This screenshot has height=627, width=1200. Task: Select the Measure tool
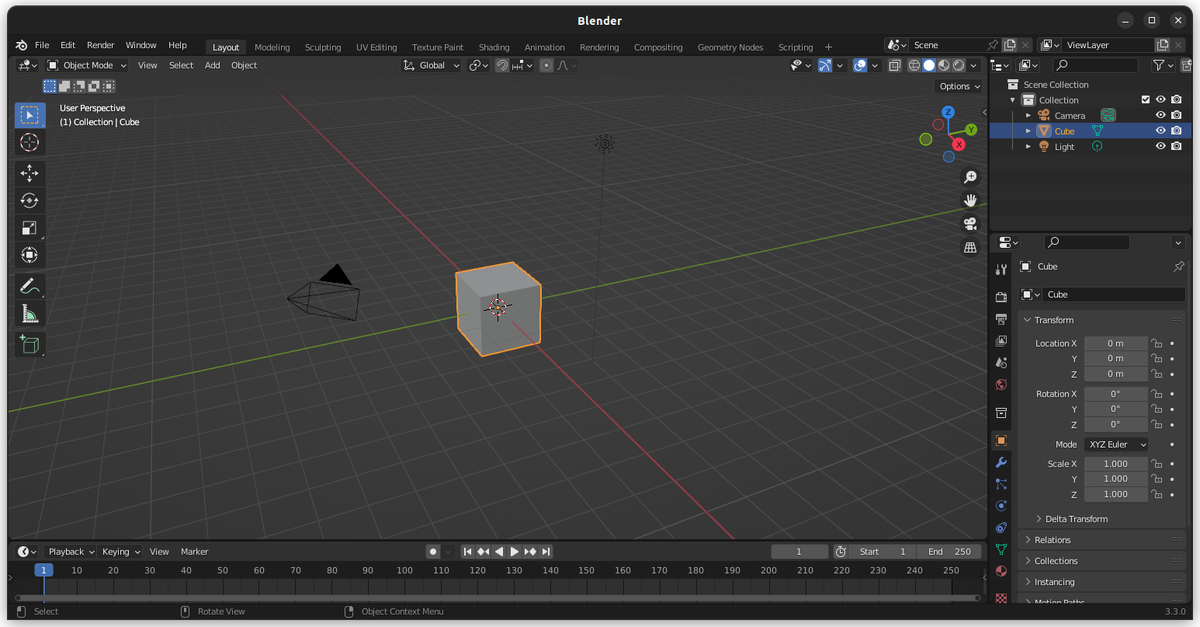coord(30,314)
